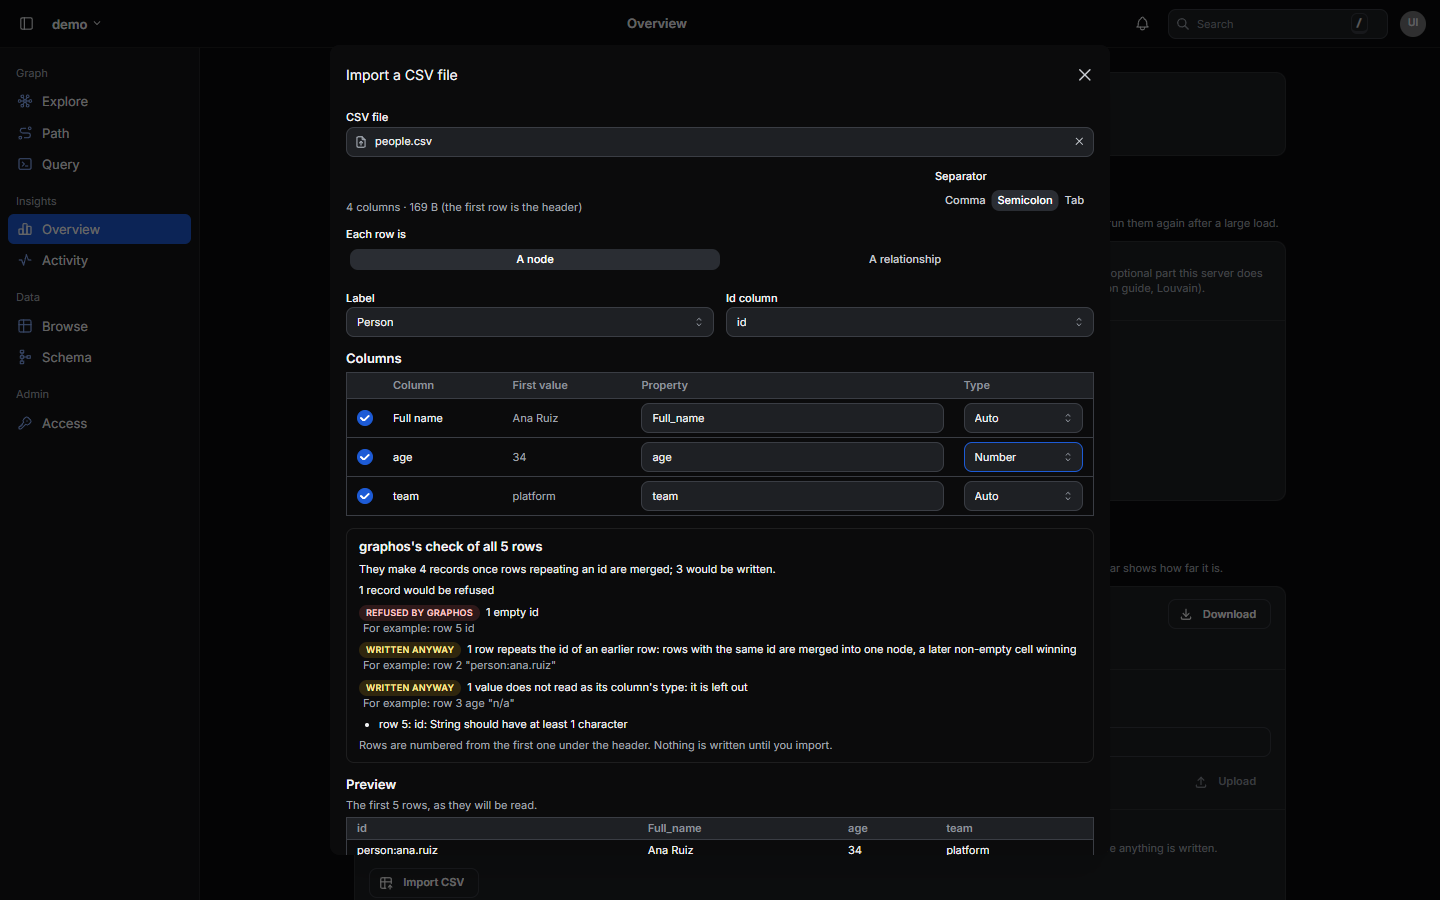Open the Label dropdown showing Person
The image size is (1440, 900).
tap(530, 322)
